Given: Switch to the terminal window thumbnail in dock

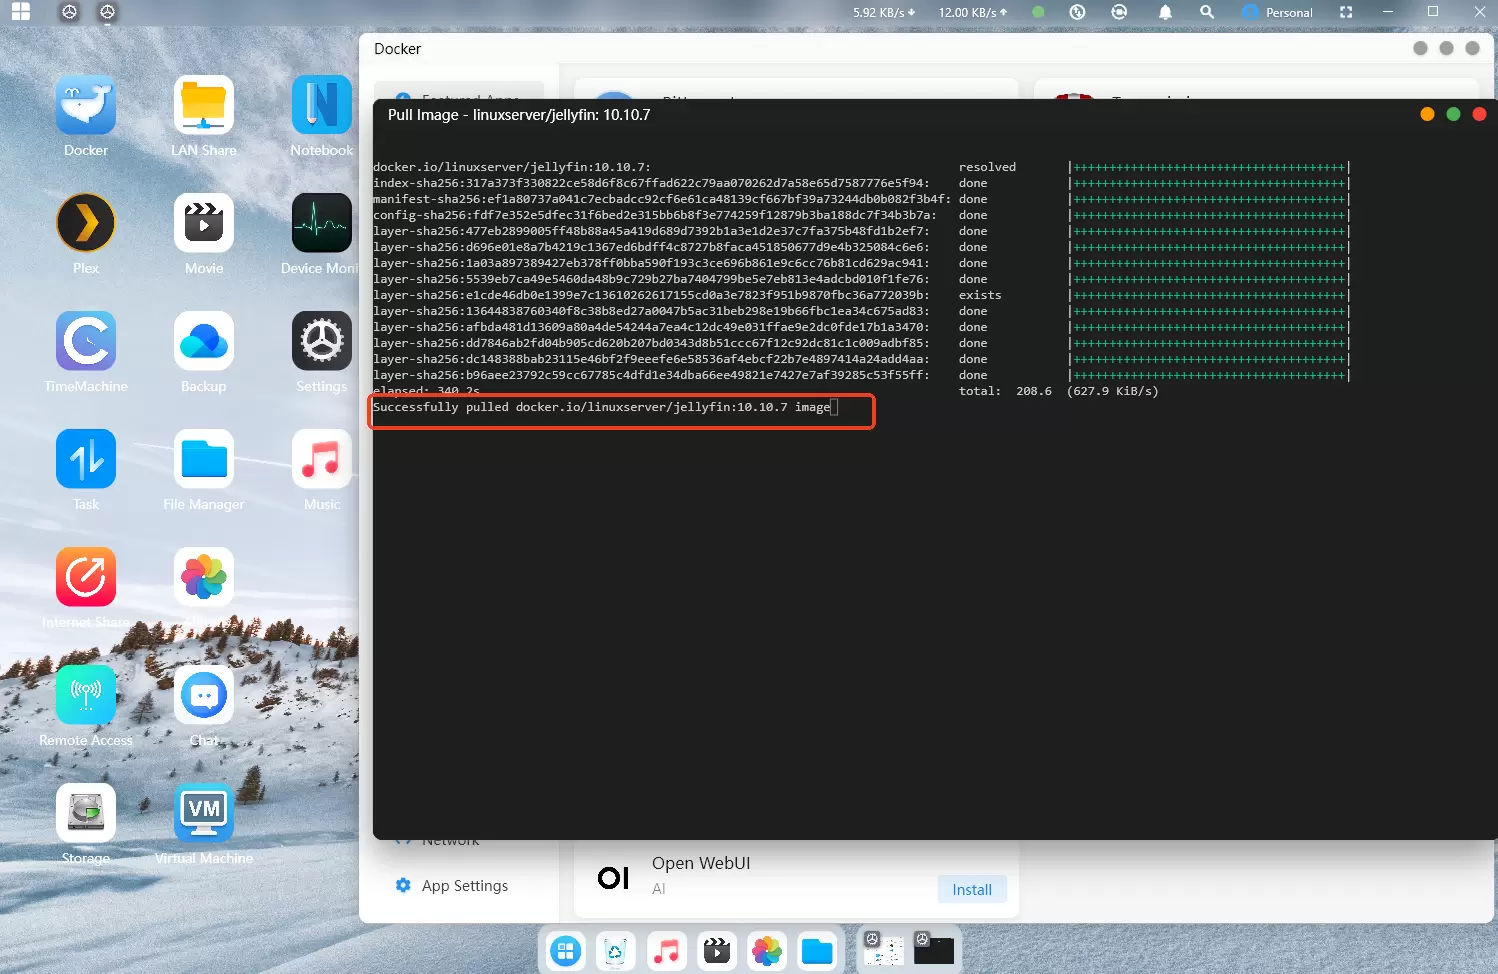Looking at the screenshot, I should (x=934, y=949).
